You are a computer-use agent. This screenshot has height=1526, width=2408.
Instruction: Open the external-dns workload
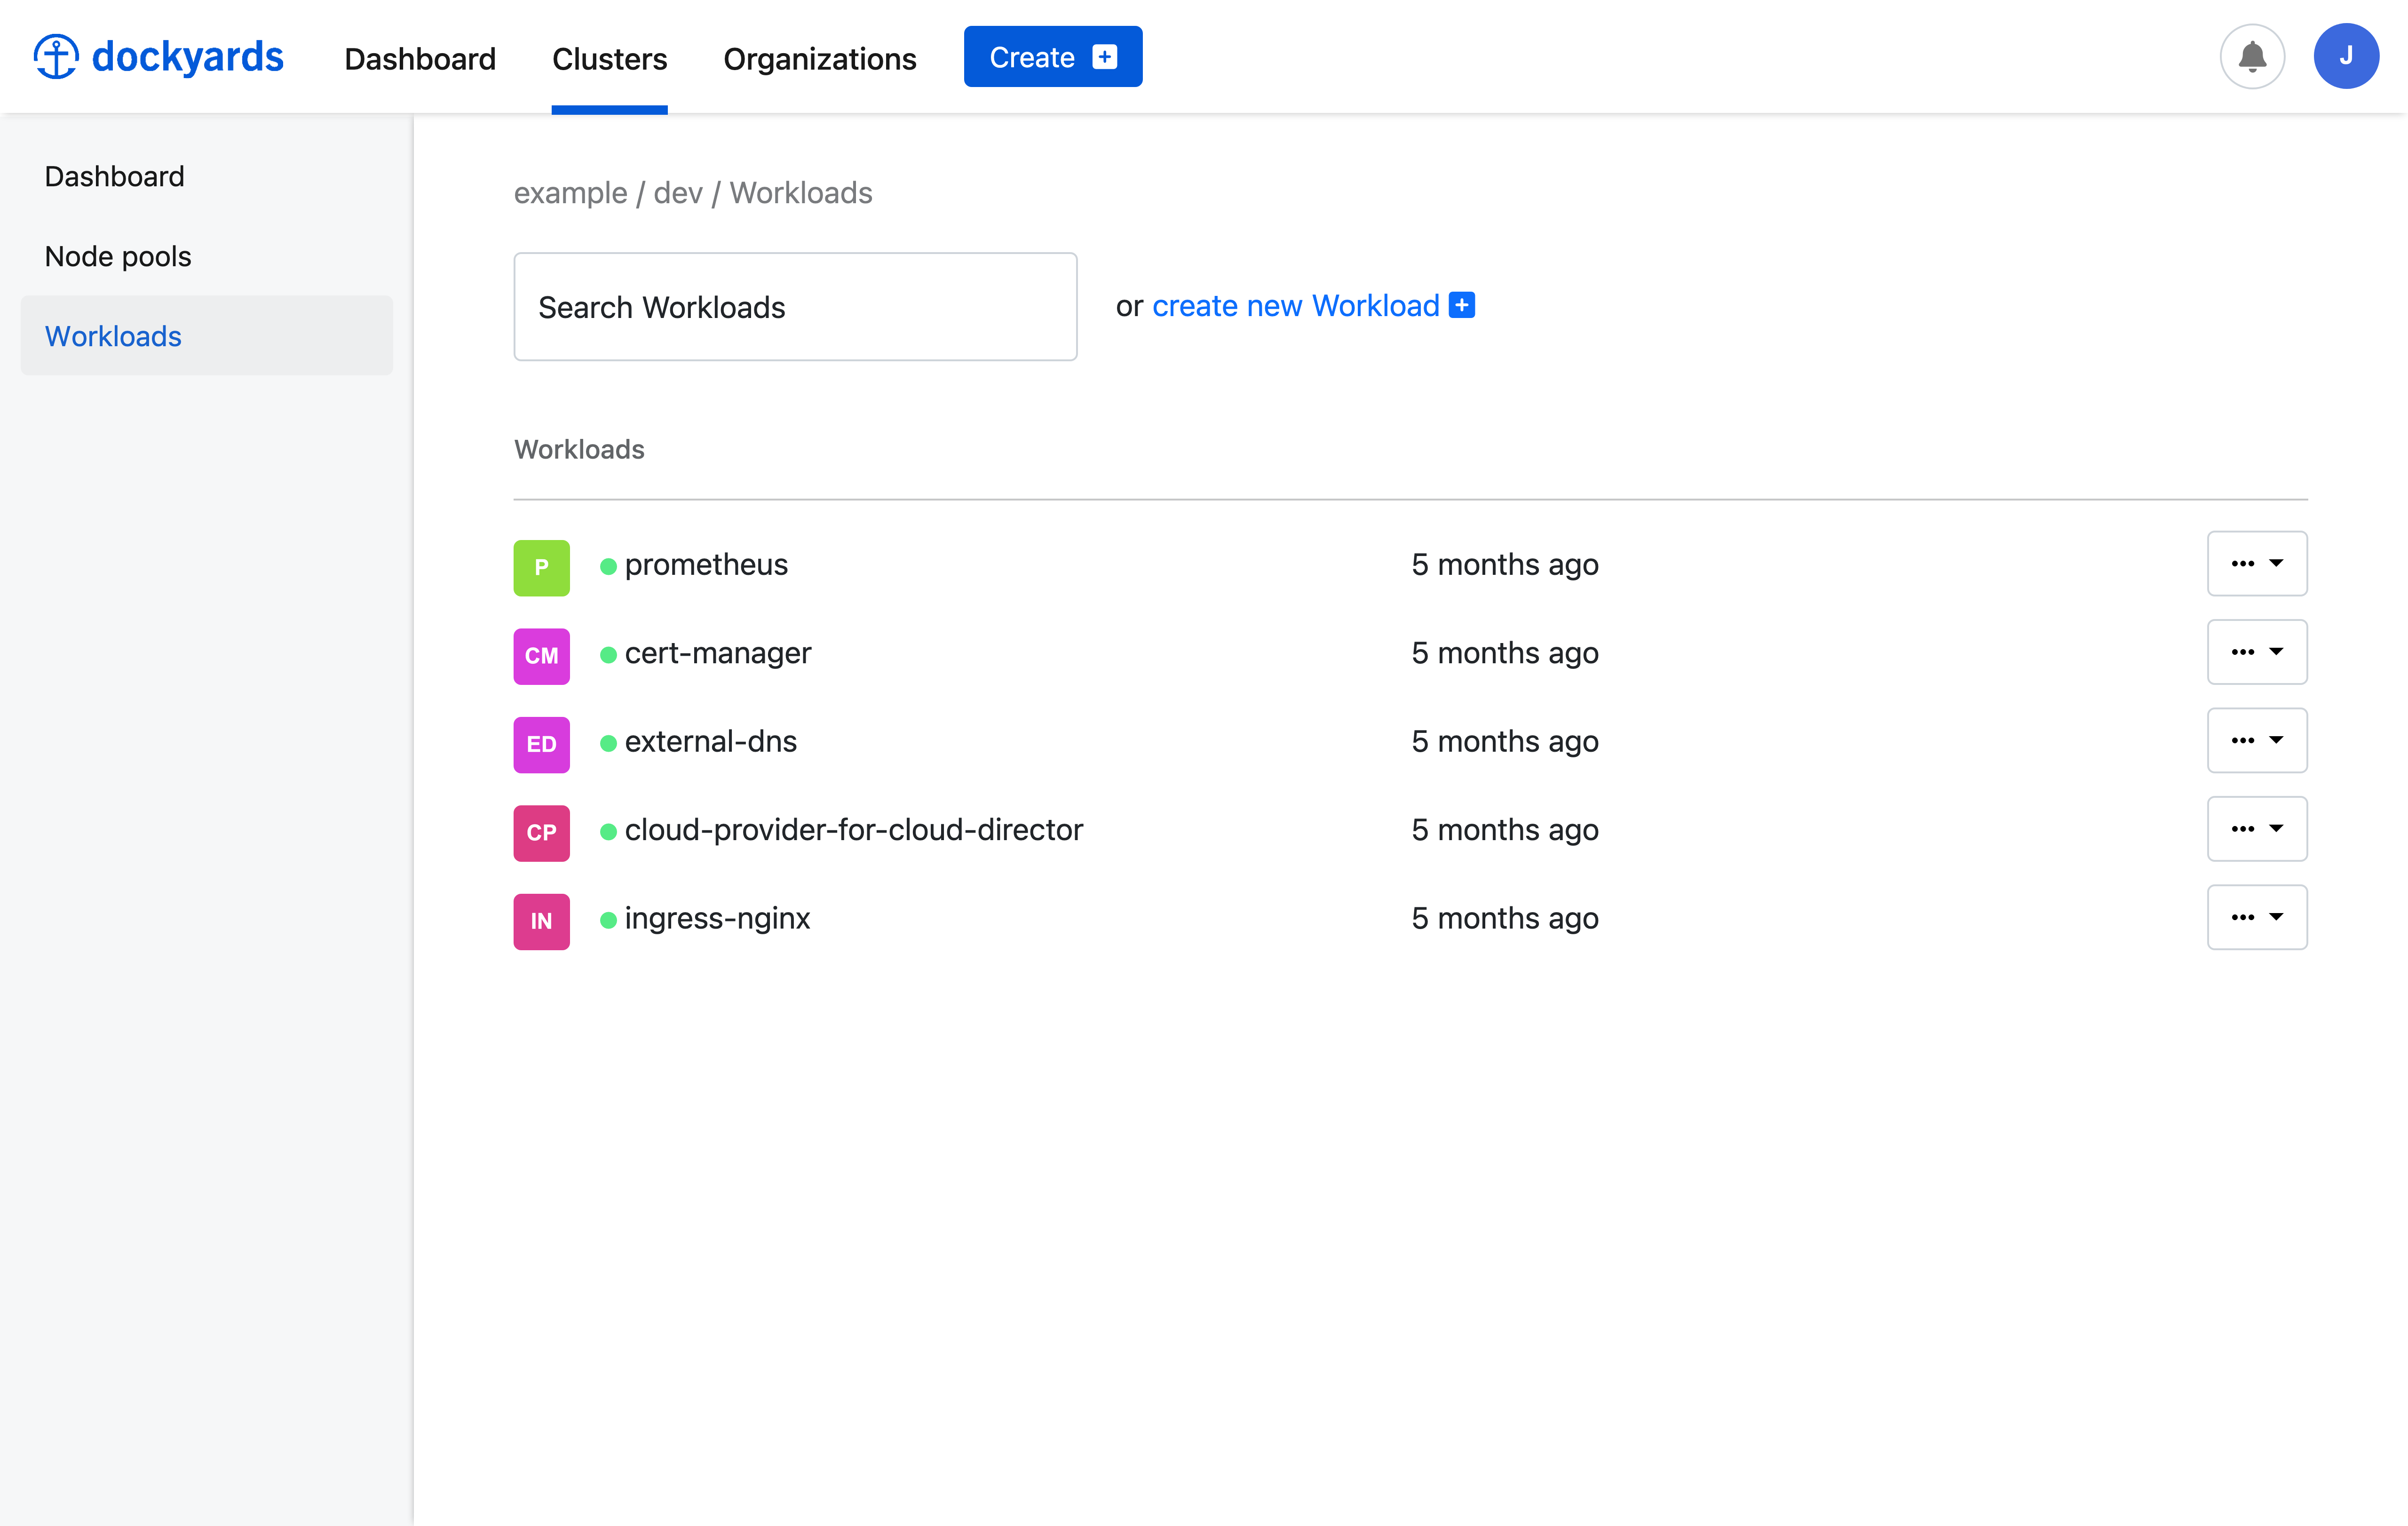tap(711, 741)
